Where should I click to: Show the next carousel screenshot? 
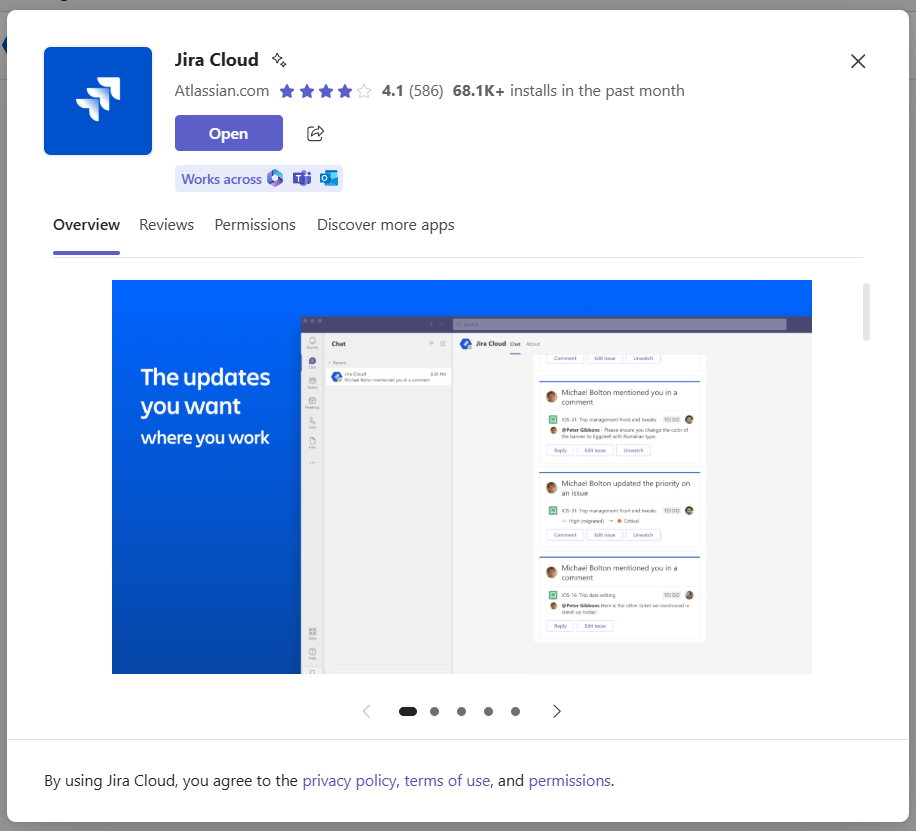click(x=557, y=711)
